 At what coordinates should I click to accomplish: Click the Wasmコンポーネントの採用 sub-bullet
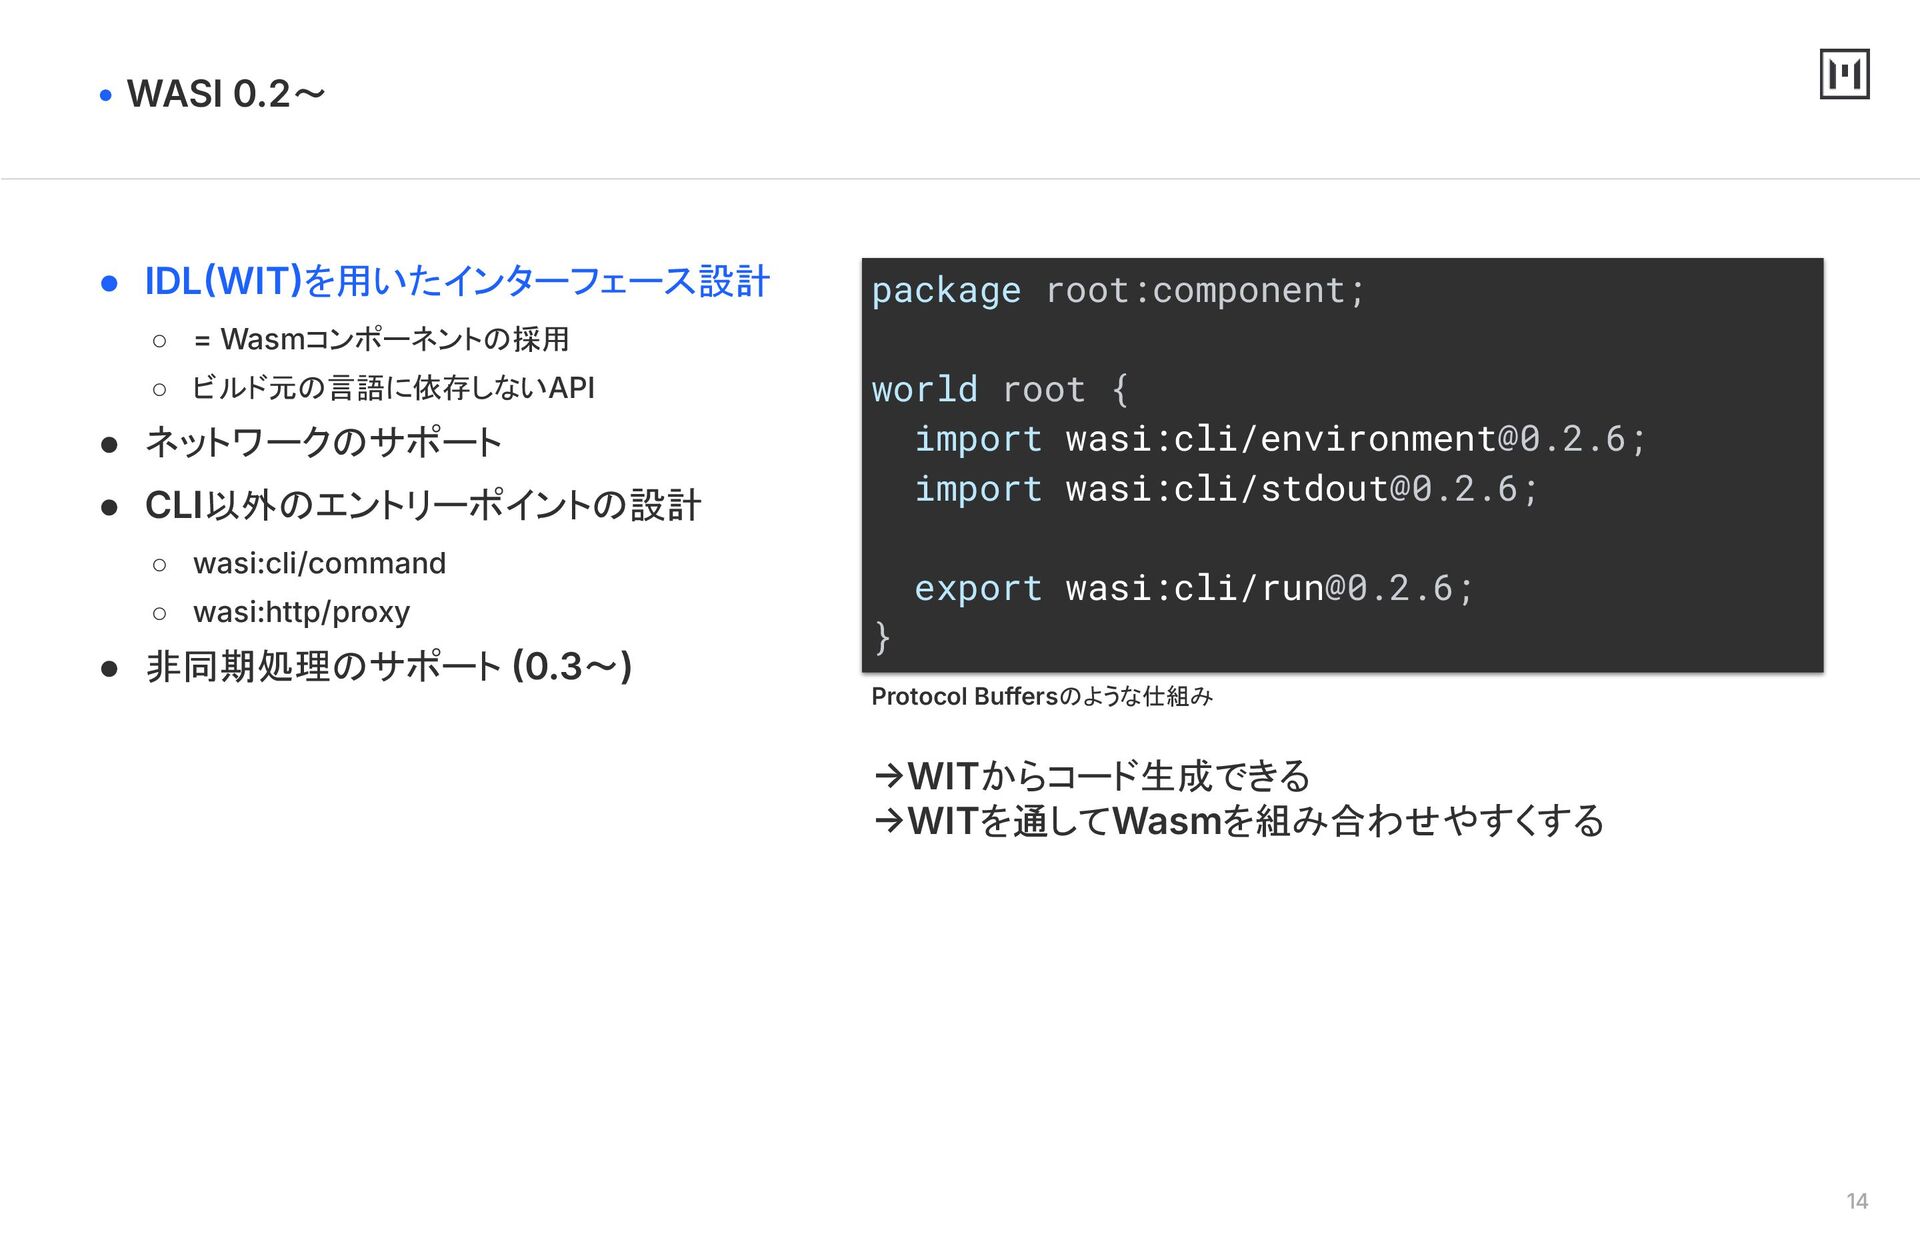click(x=381, y=339)
